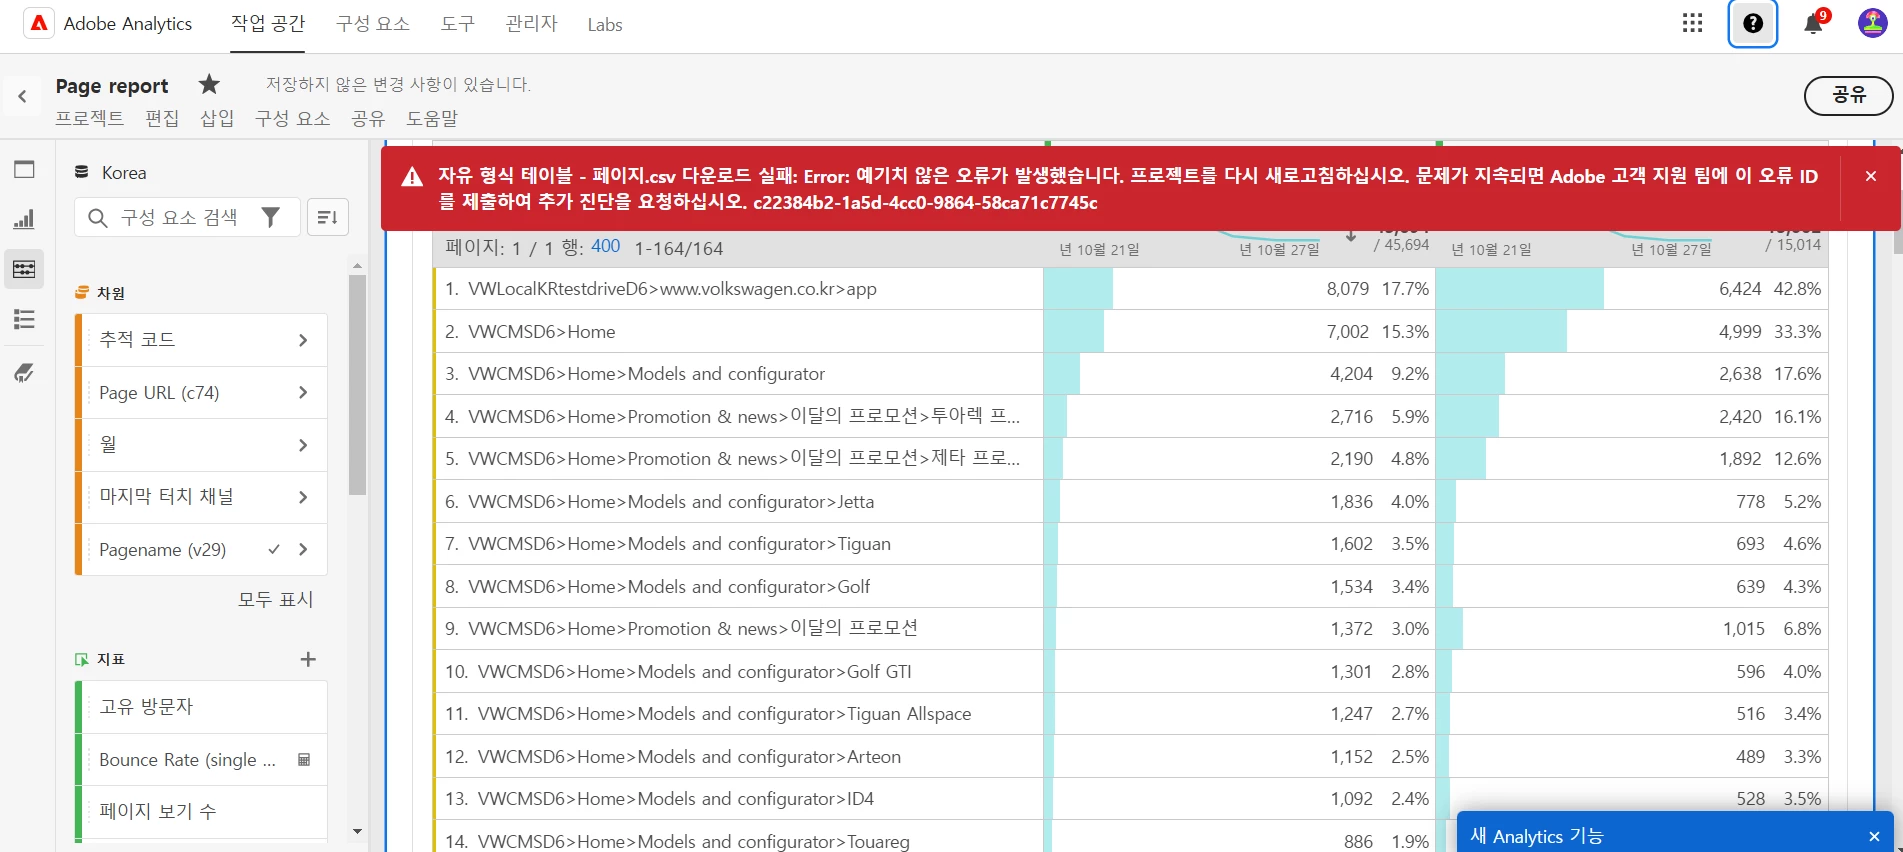Select row 7 Models and configurator>Tiguan

click(738, 544)
